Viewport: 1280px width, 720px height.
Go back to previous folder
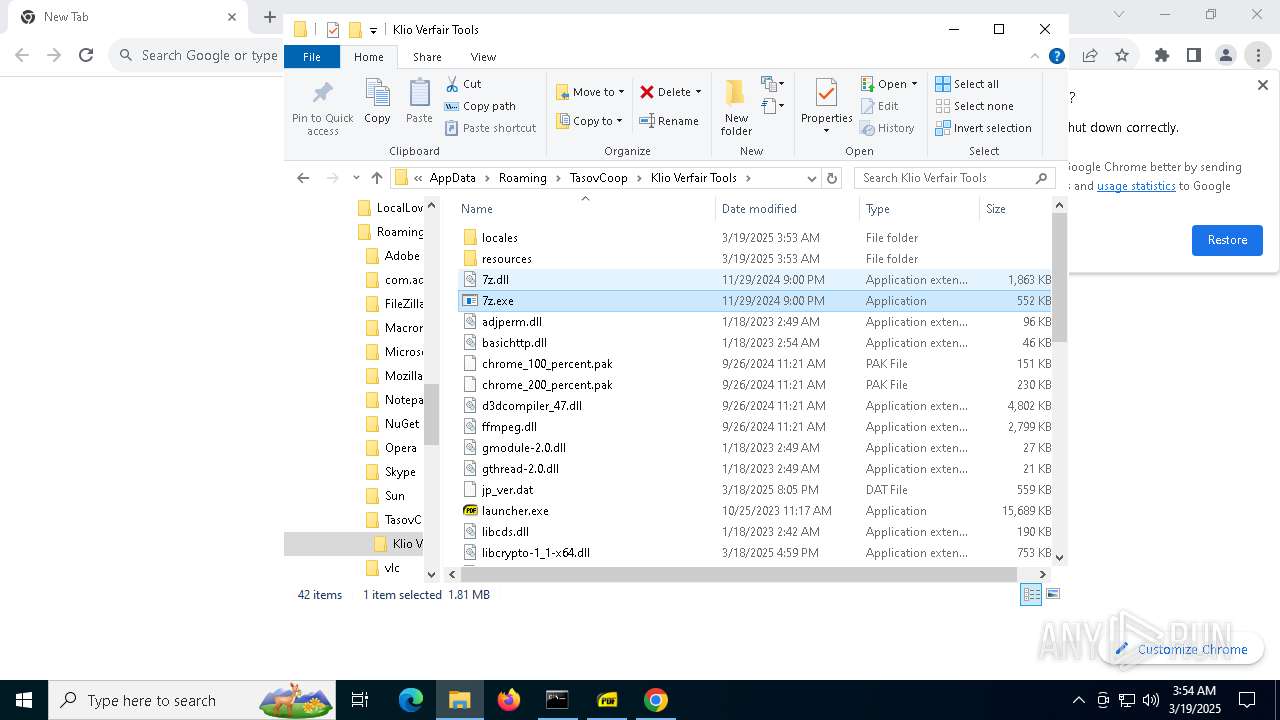tap(303, 178)
